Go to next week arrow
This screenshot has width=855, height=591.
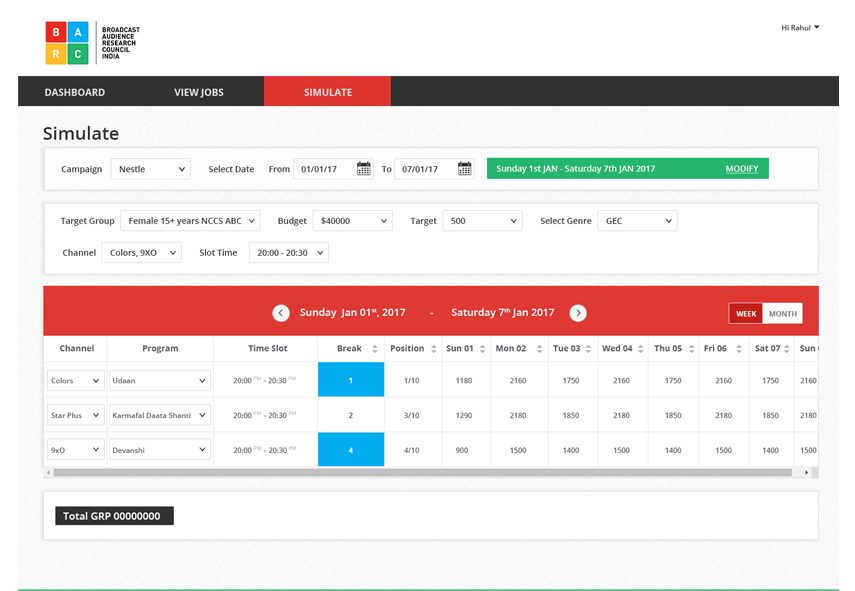click(x=578, y=313)
